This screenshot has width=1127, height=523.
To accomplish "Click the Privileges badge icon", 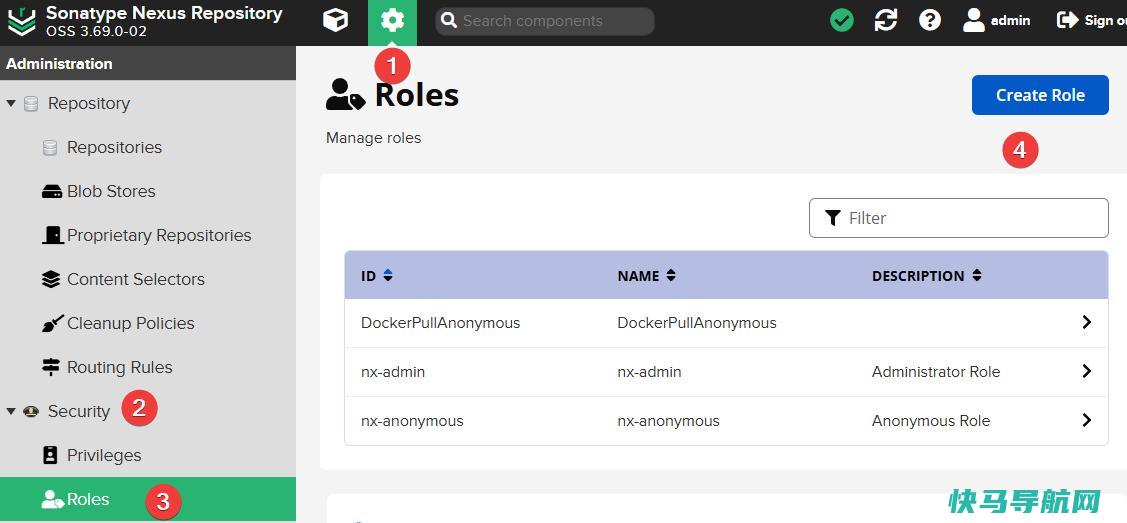I will pos(50,455).
